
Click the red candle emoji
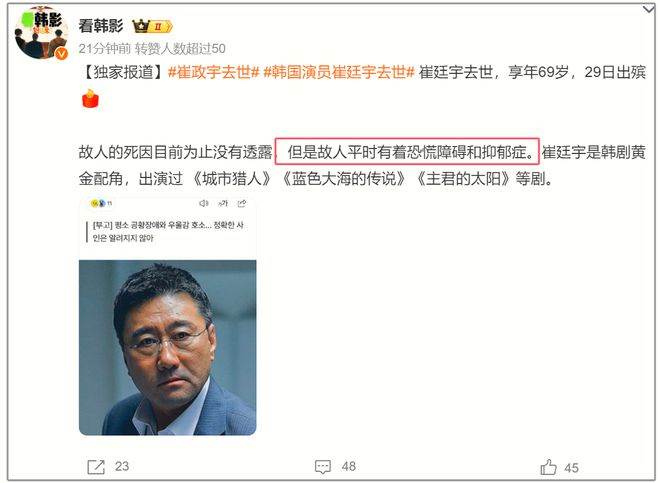pos(90,99)
